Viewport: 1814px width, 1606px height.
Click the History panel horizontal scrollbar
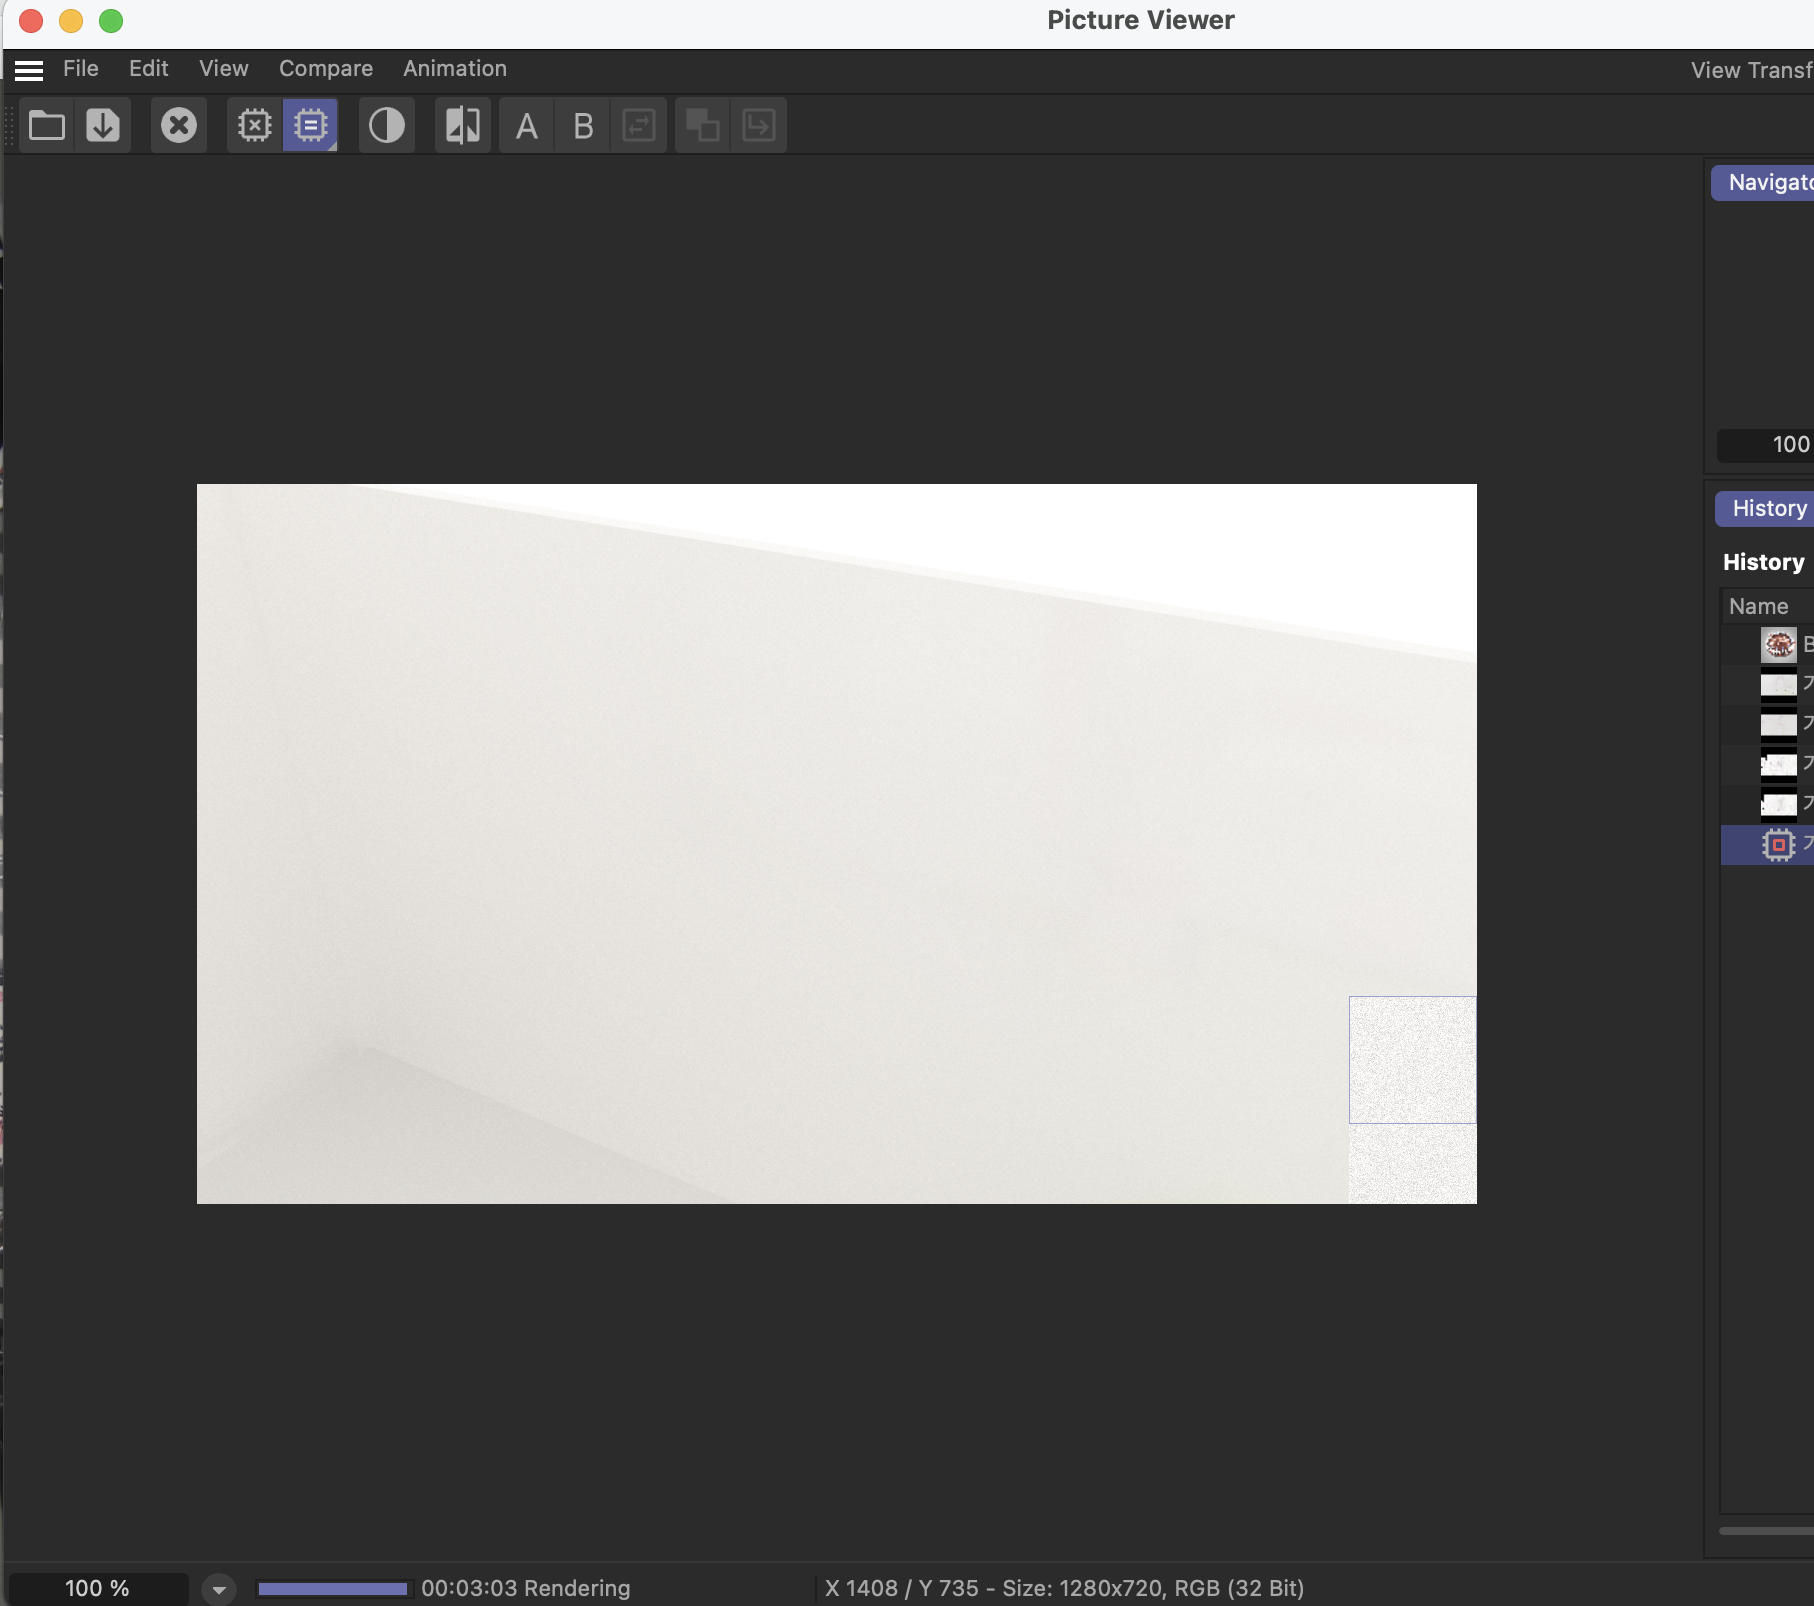(x=1766, y=1531)
